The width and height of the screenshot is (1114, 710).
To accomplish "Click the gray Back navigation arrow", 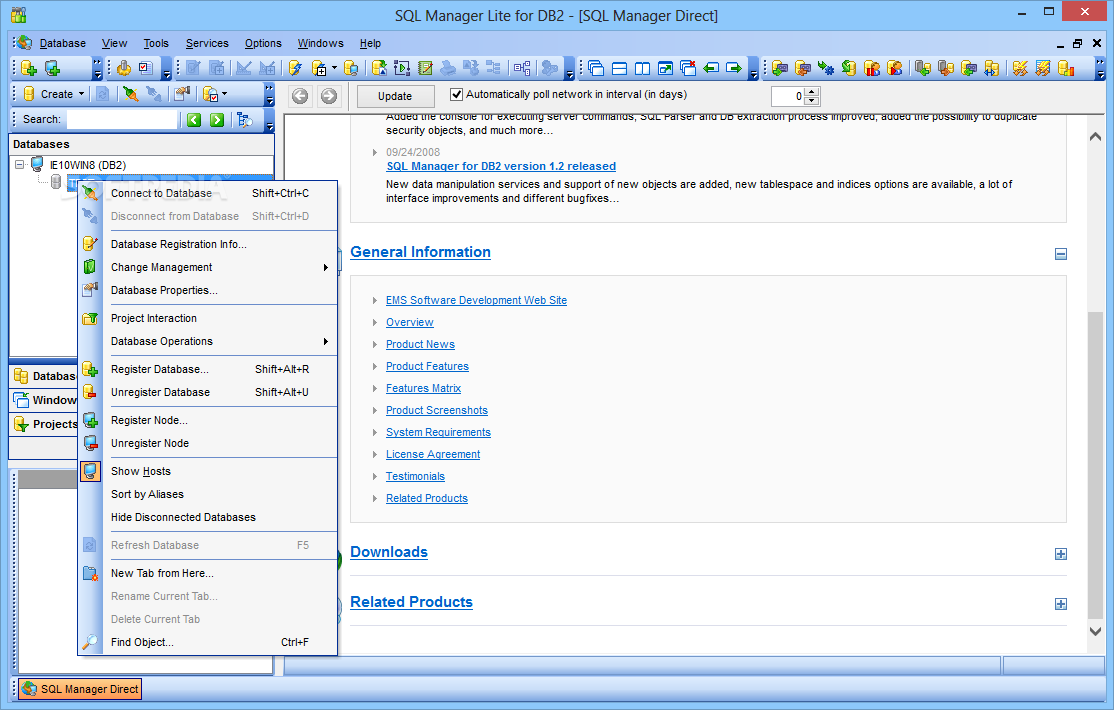I will pyautogui.click(x=300, y=95).
